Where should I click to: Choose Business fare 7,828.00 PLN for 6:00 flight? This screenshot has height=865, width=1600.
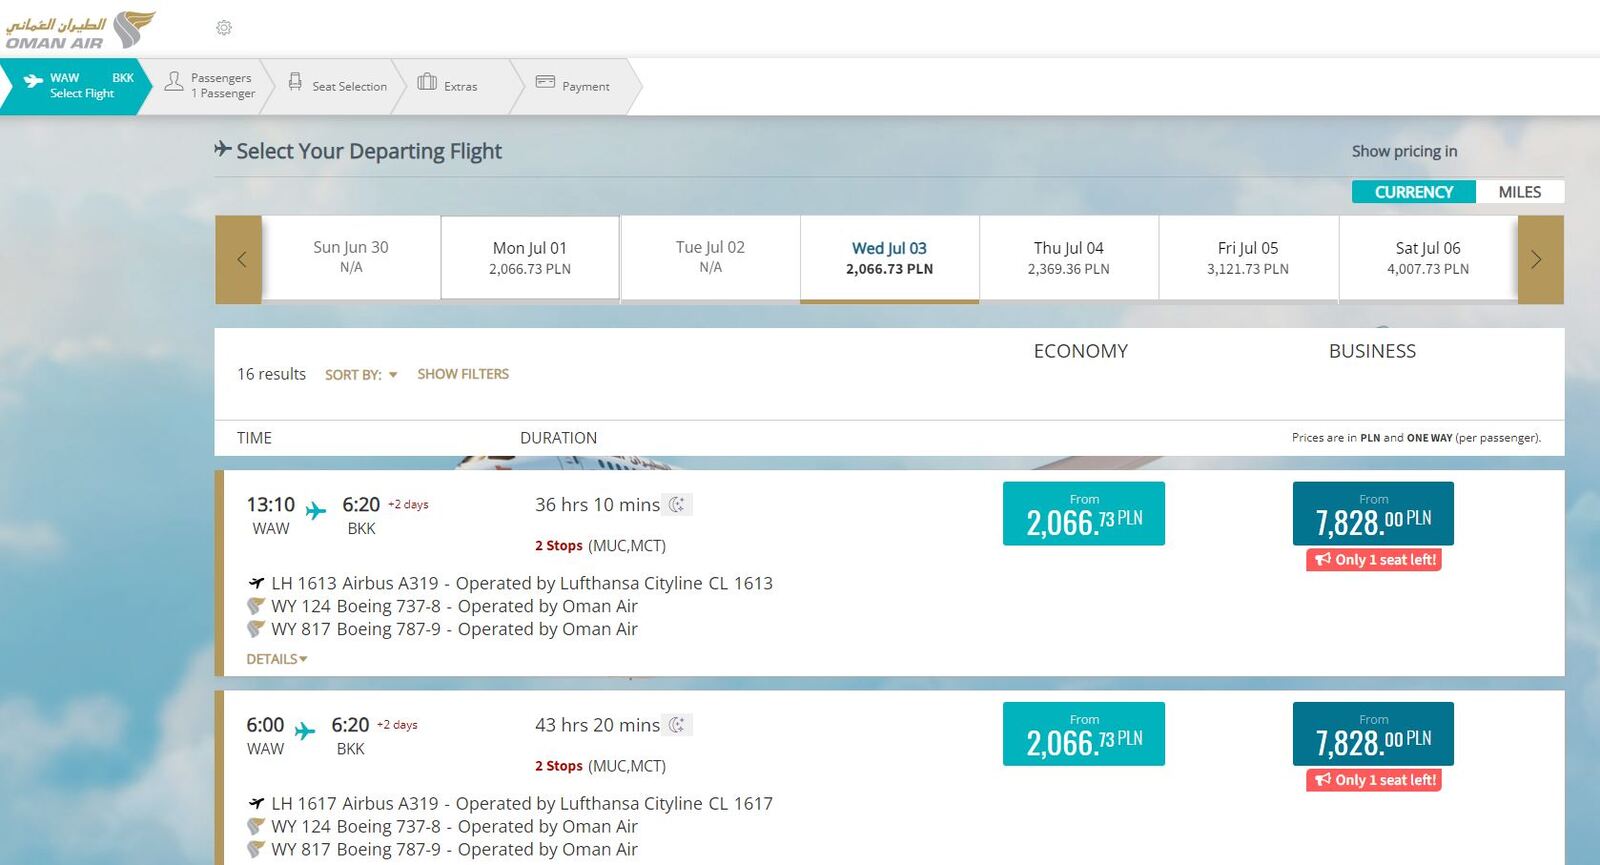pyautogui.click(x=1373, y=734)
